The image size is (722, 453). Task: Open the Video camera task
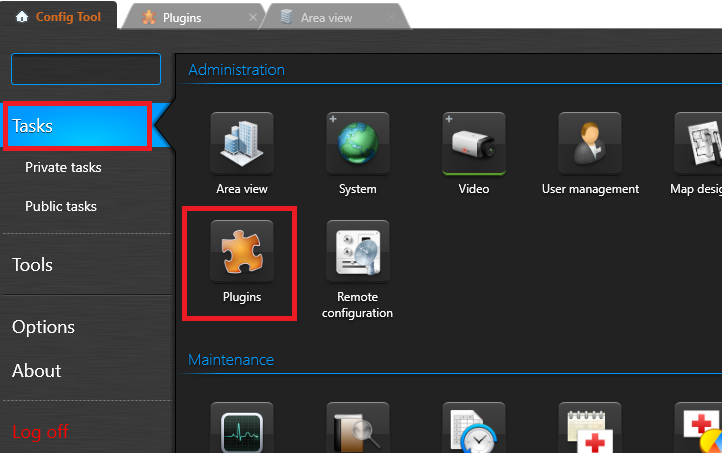click(474, 144)
